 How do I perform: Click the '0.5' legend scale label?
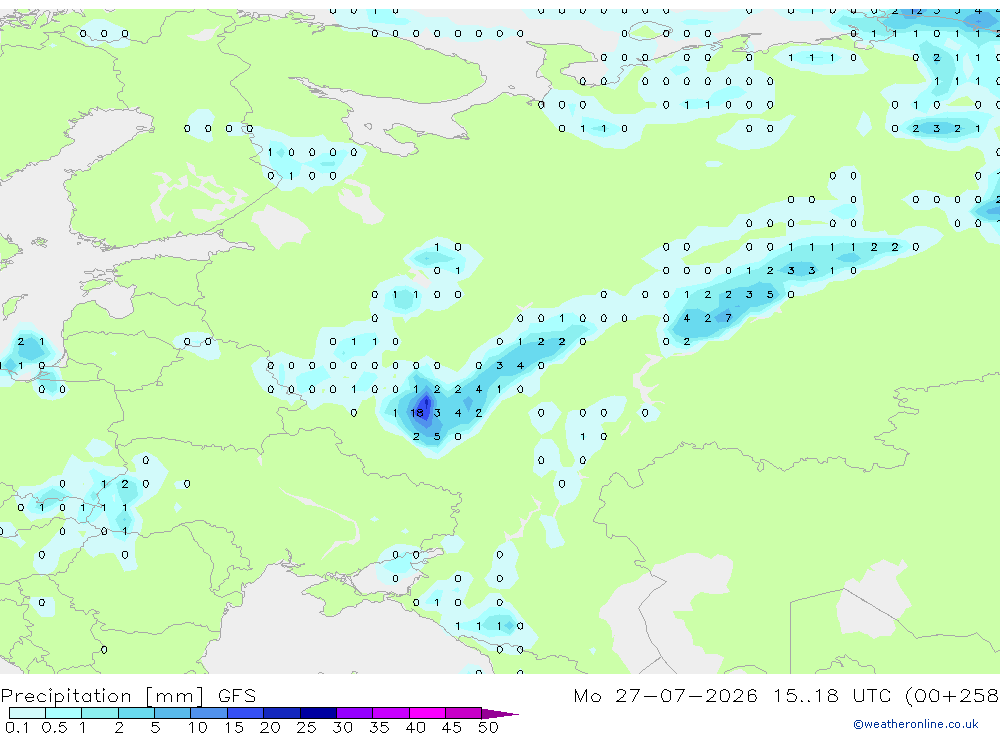55,727
